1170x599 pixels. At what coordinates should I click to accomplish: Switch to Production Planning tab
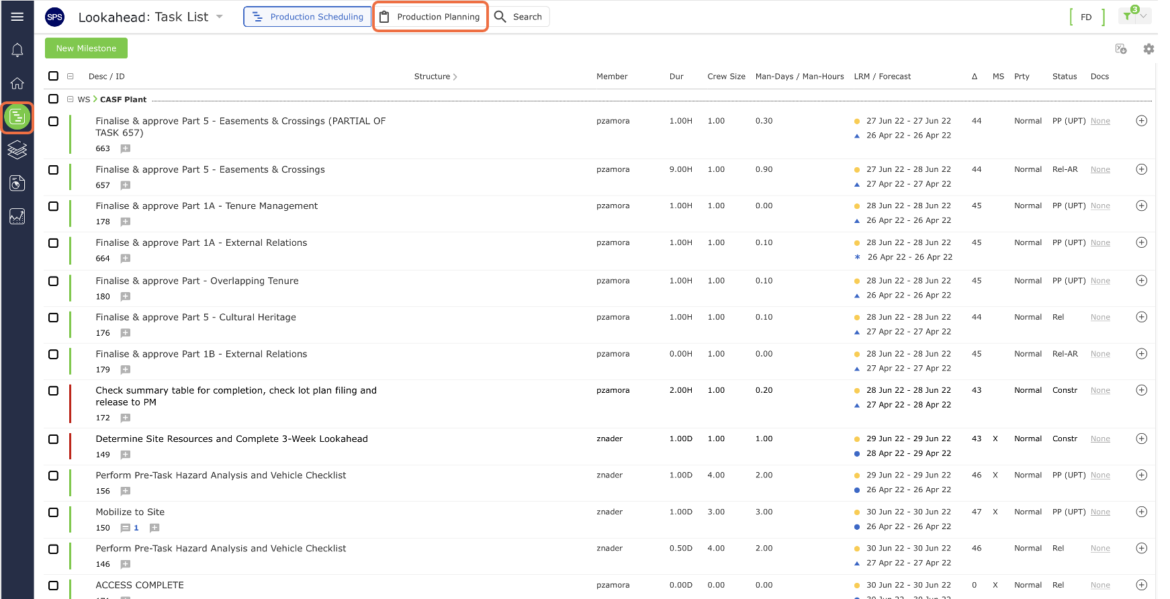point(431,16)
